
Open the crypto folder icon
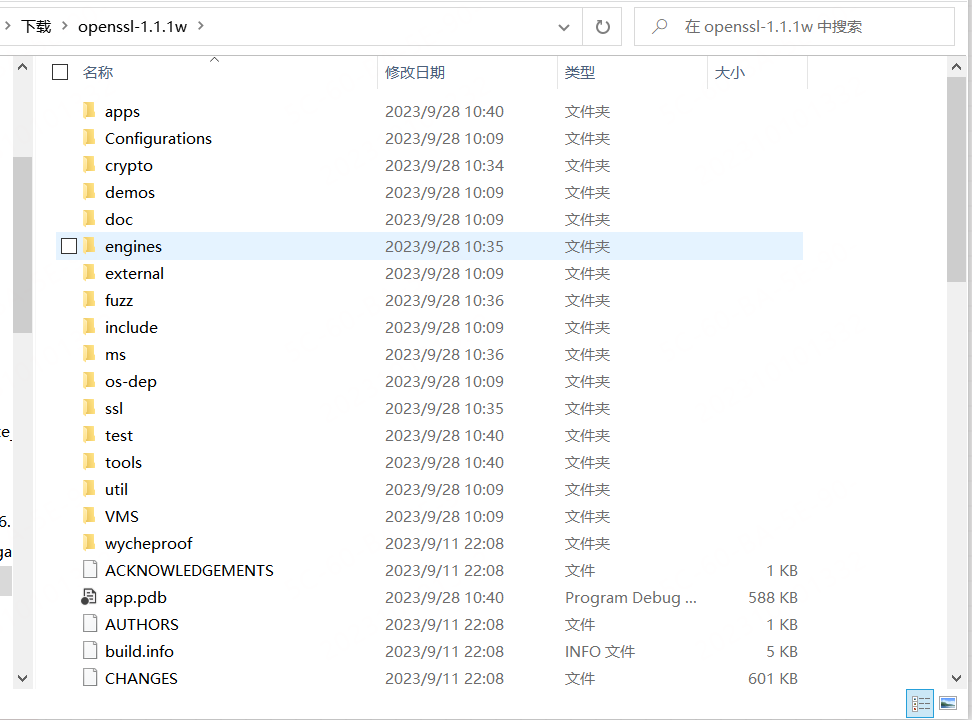[x=89, y=165]
